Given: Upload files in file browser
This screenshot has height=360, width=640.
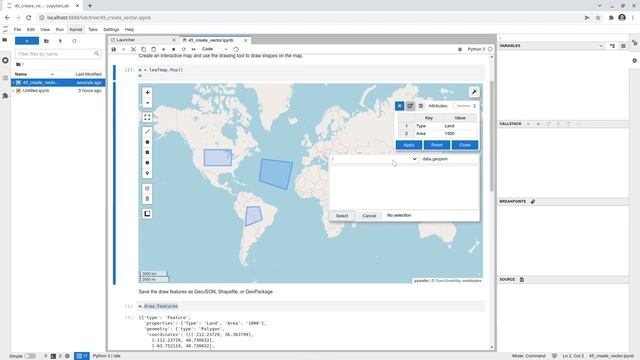Looking at the screenshot, I should click(x=60, y=41).
